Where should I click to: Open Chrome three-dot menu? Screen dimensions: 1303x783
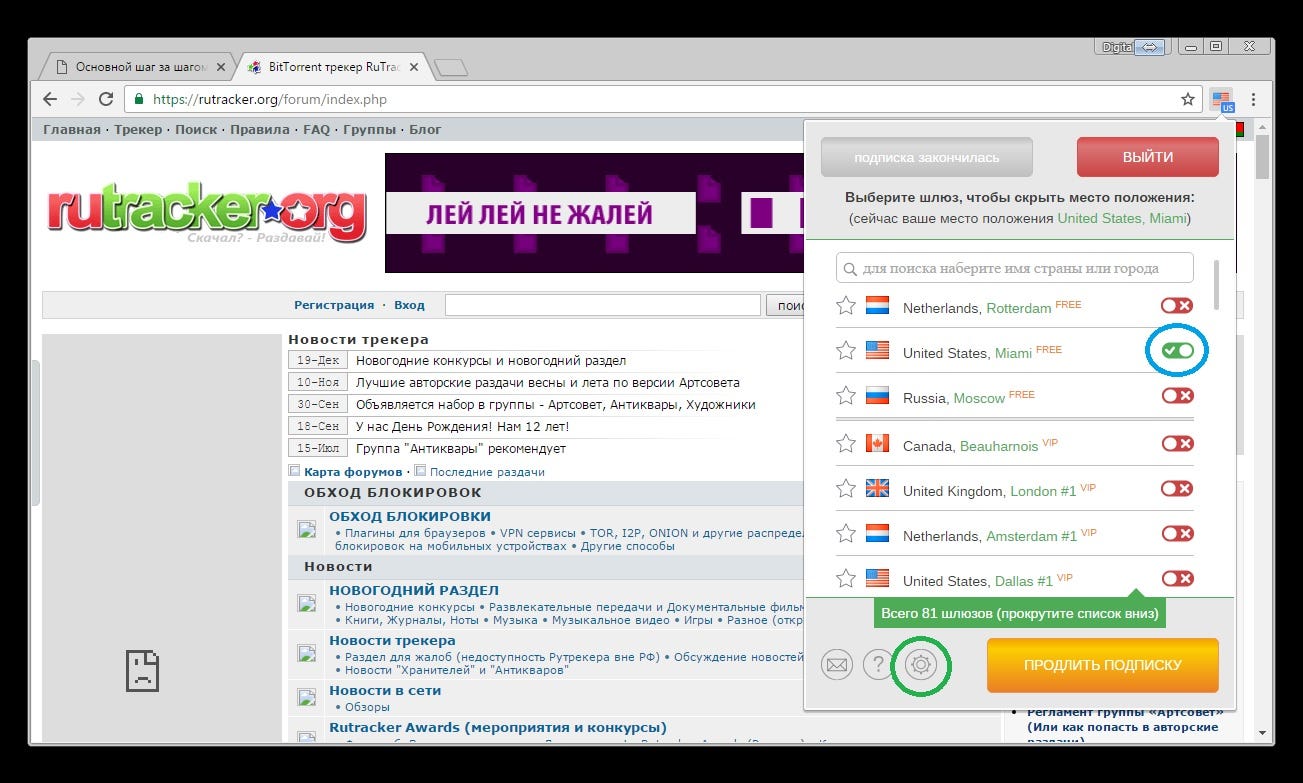pos(1253,99)
